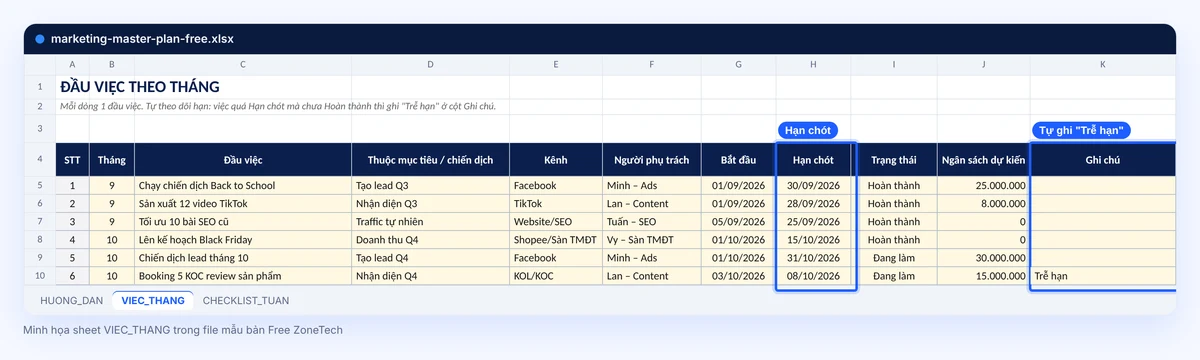Click the Tháng column header cell
Screen dimensions: 1200x360
point(112,160)
